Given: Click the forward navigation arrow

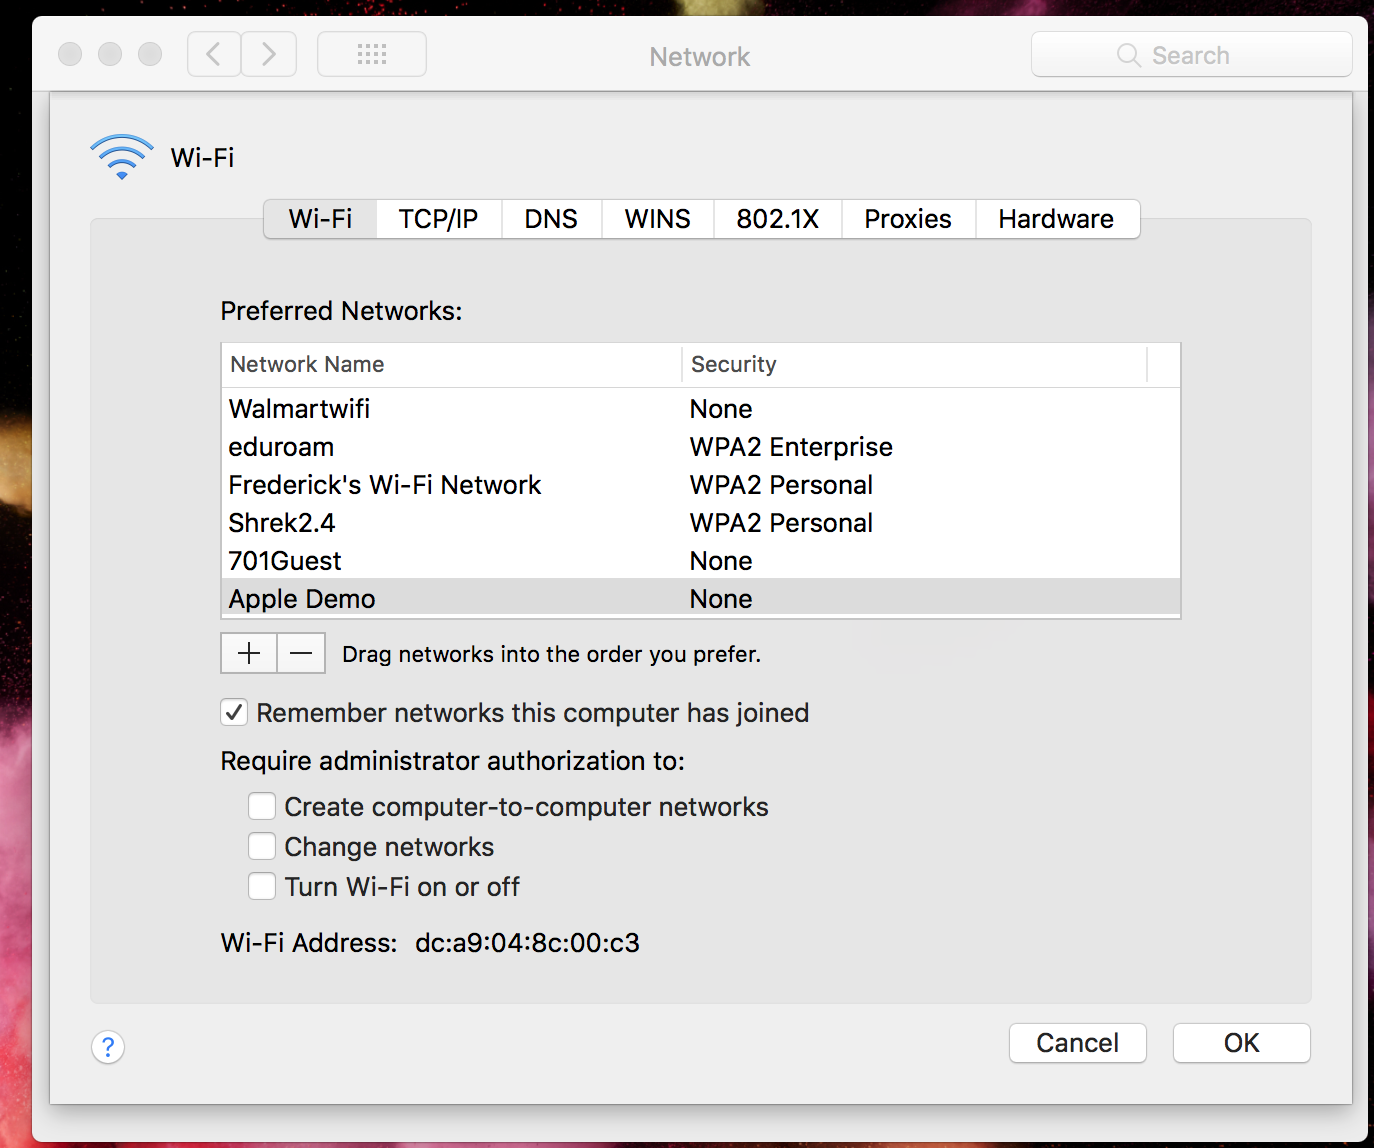Looking at the screenshot, I should pyautogui.click(x=269, y=54).
